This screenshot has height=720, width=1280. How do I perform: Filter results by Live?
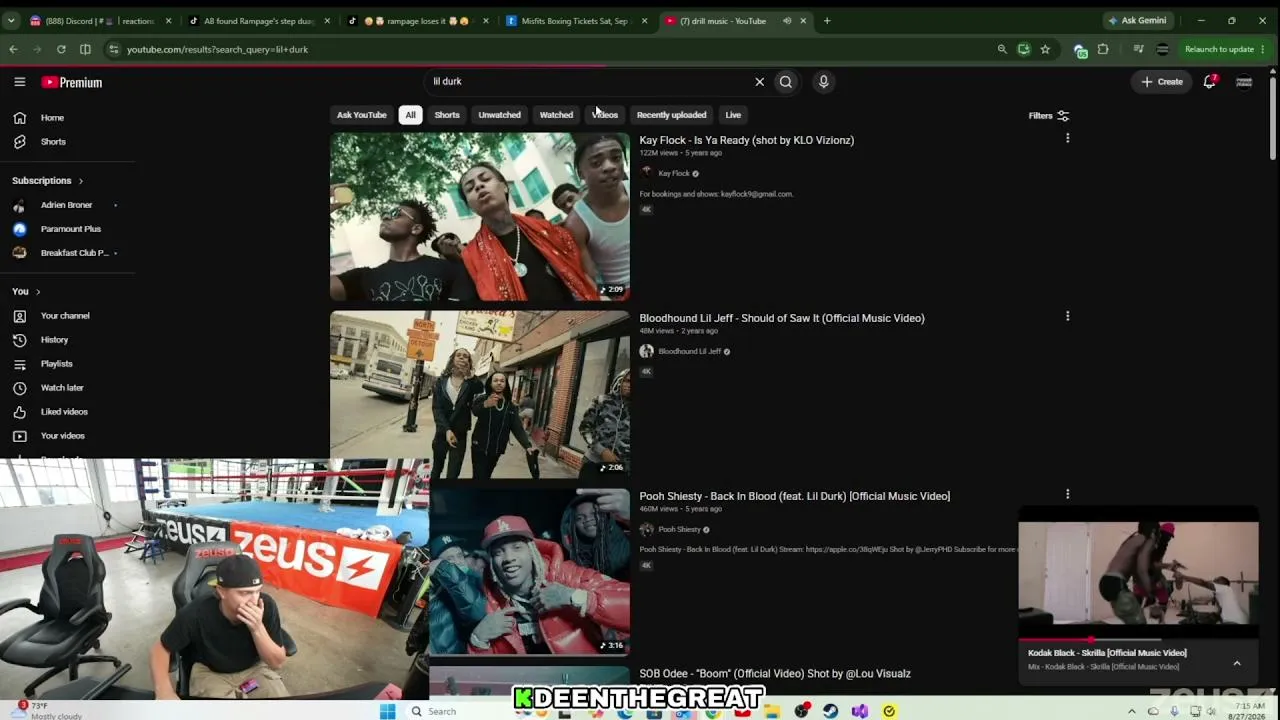click(733, 115)
